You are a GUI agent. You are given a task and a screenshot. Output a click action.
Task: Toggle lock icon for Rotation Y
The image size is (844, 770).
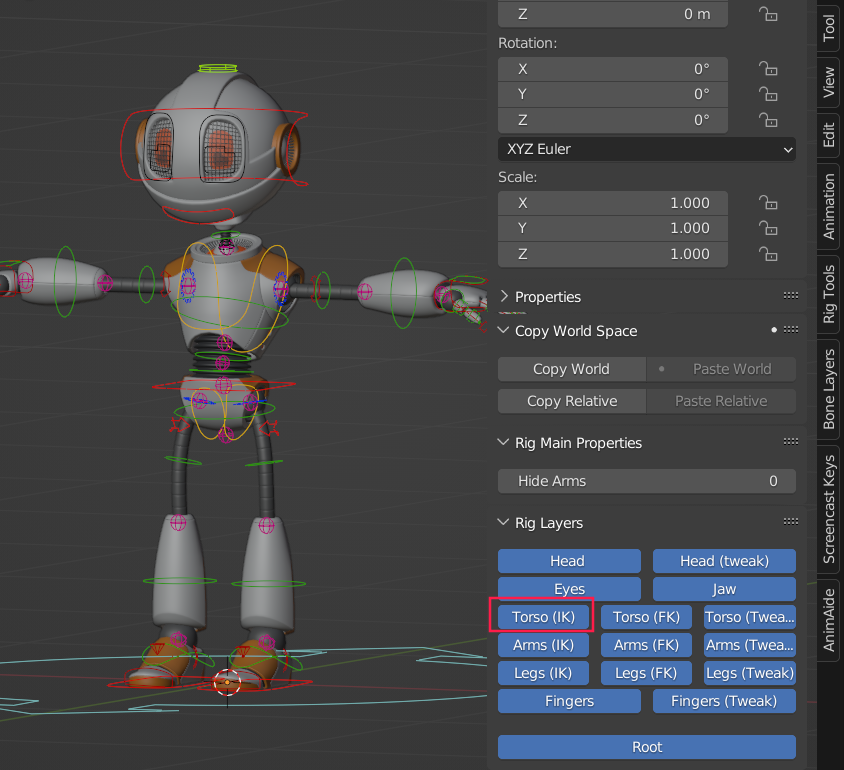point(767,95)
